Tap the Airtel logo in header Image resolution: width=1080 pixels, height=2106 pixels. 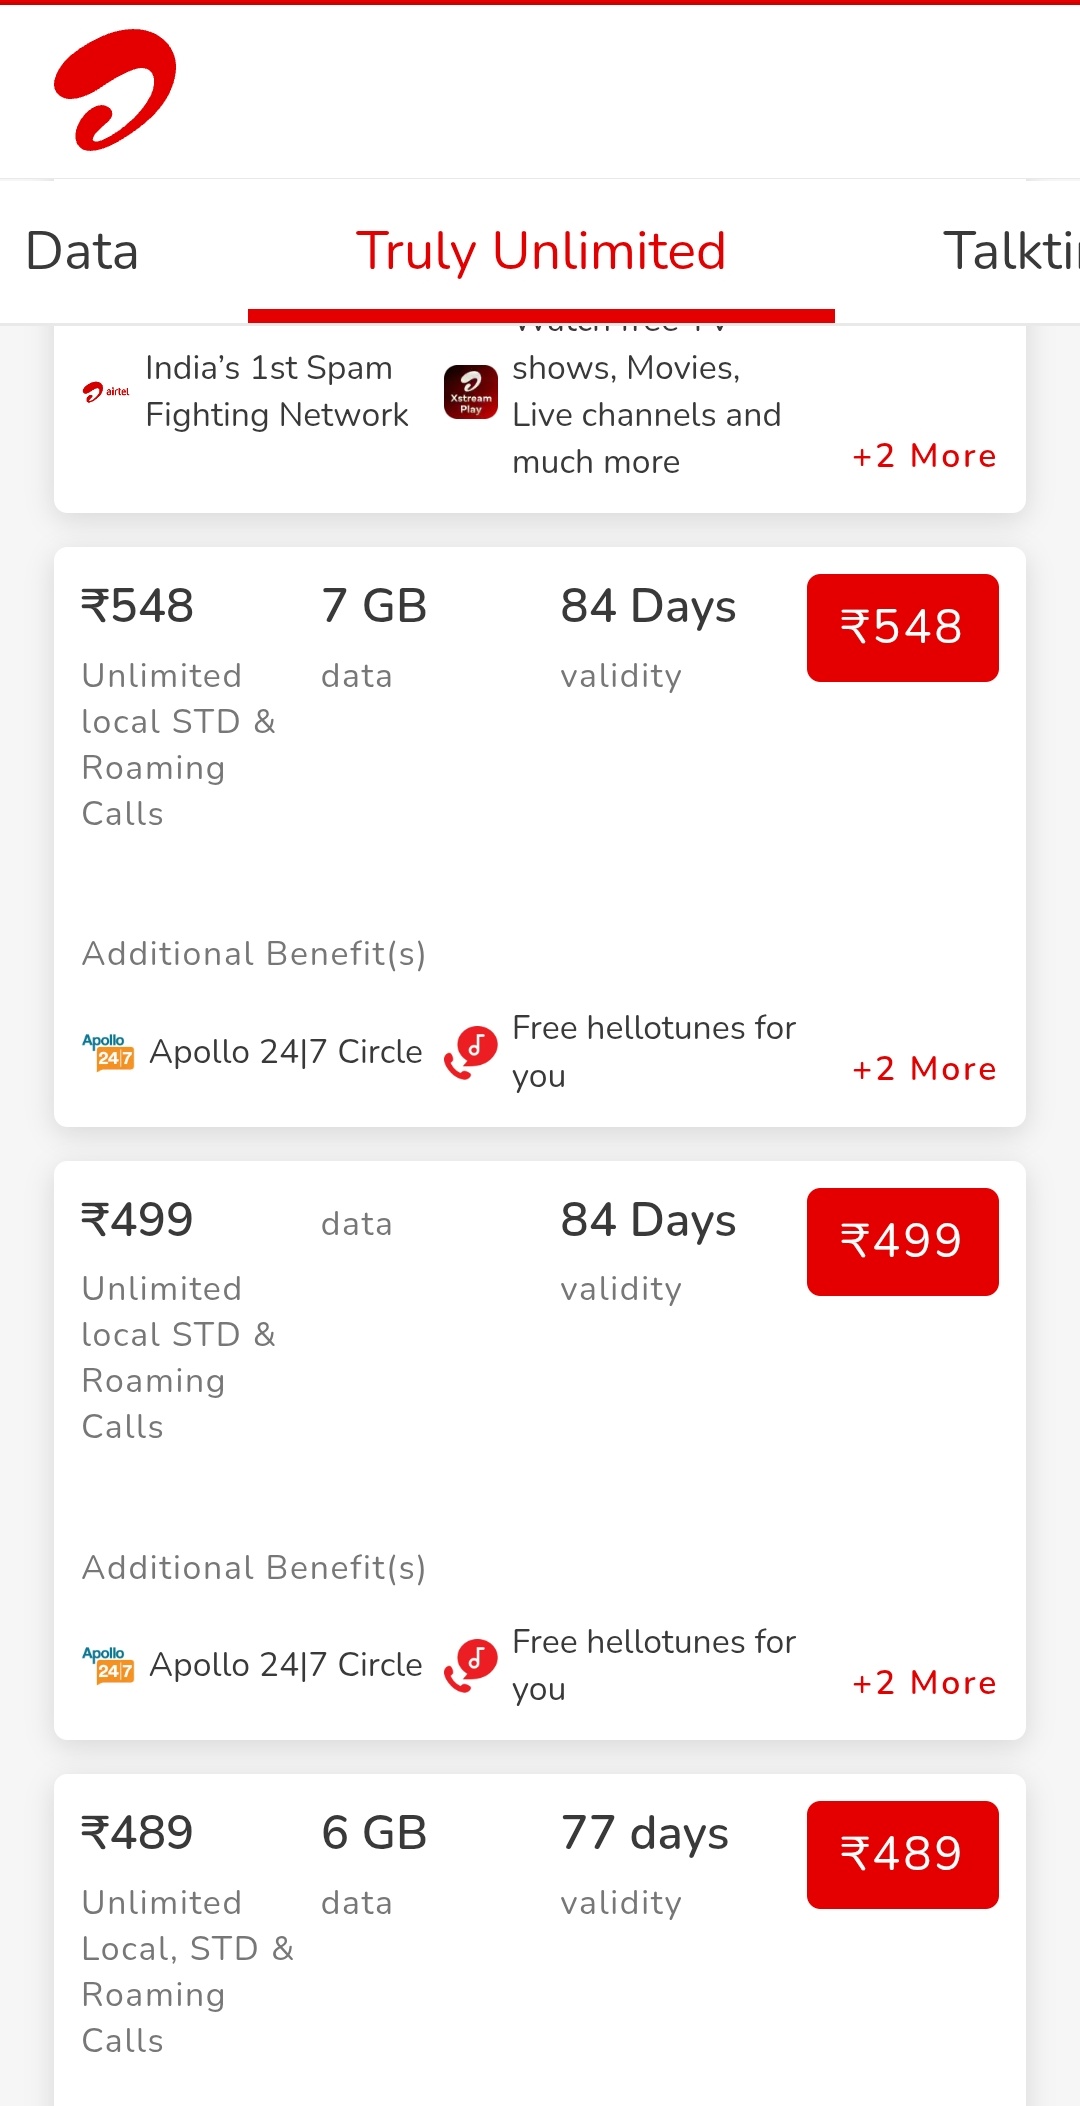(x=115, y=90)
